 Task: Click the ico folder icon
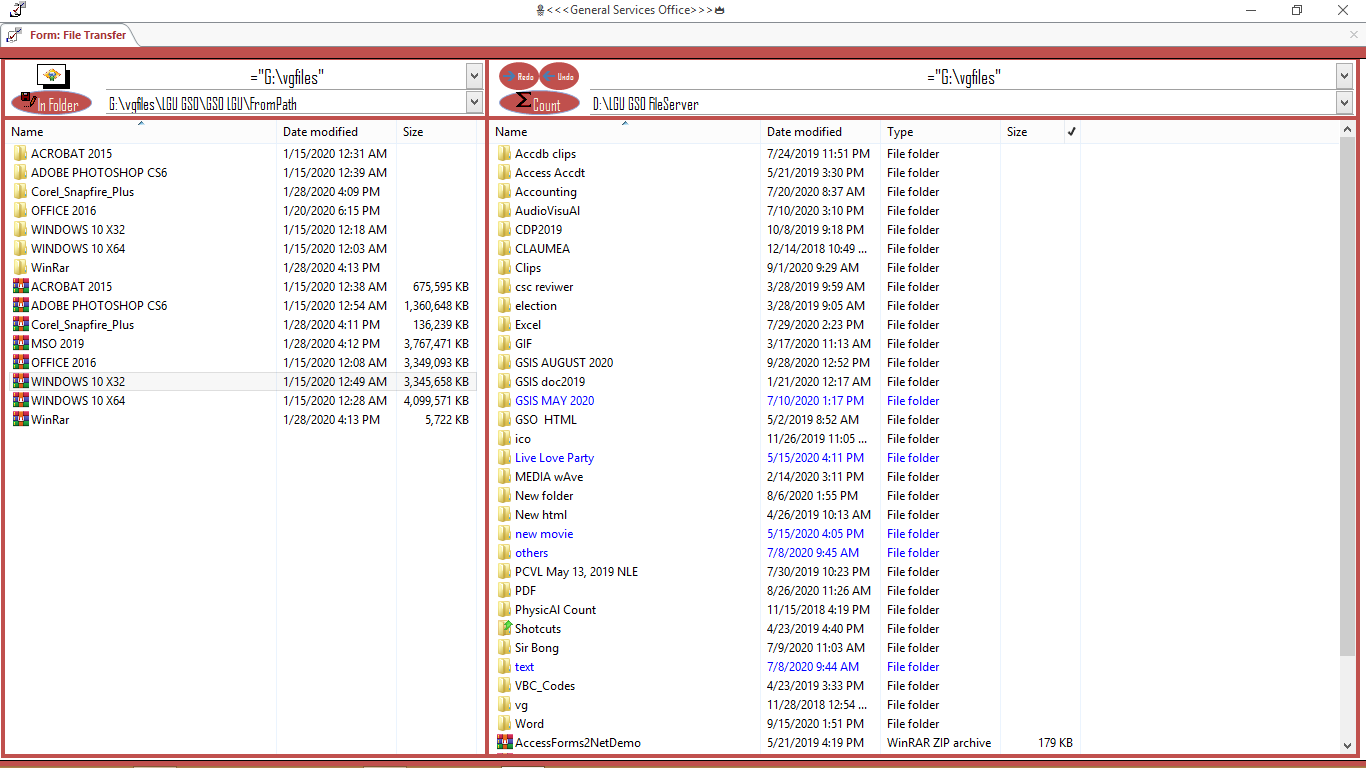tap(504, 439)
